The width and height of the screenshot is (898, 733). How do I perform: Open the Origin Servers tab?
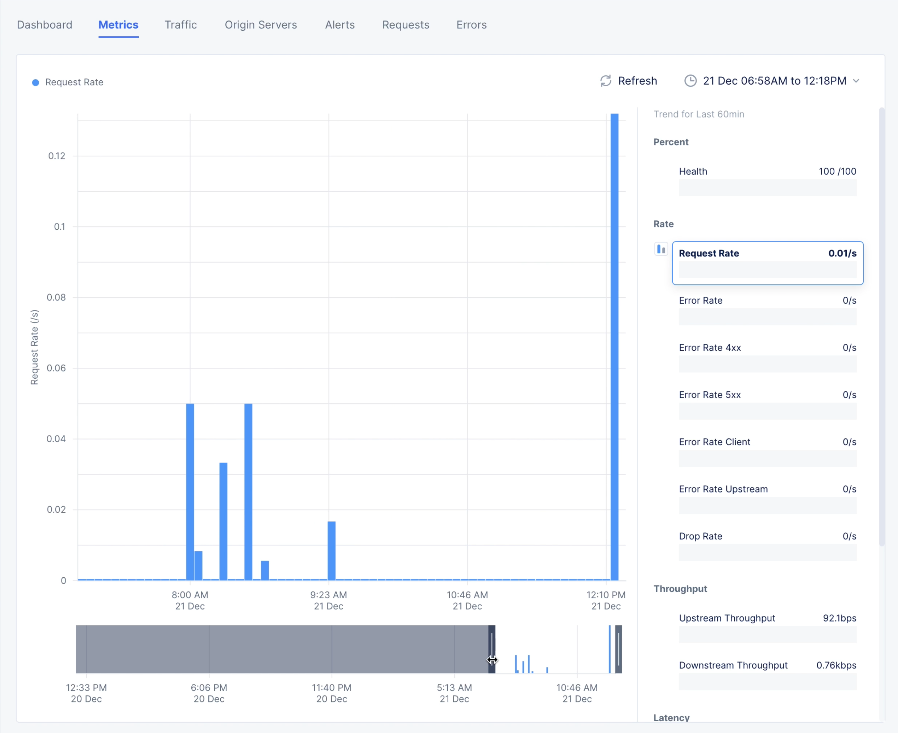click(261, 24)
